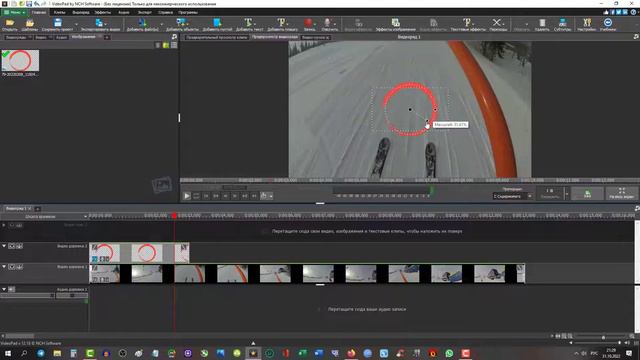Move the timeline zoom slider
The height and width of the screenshot is (360, 640).
click(603, 337)
